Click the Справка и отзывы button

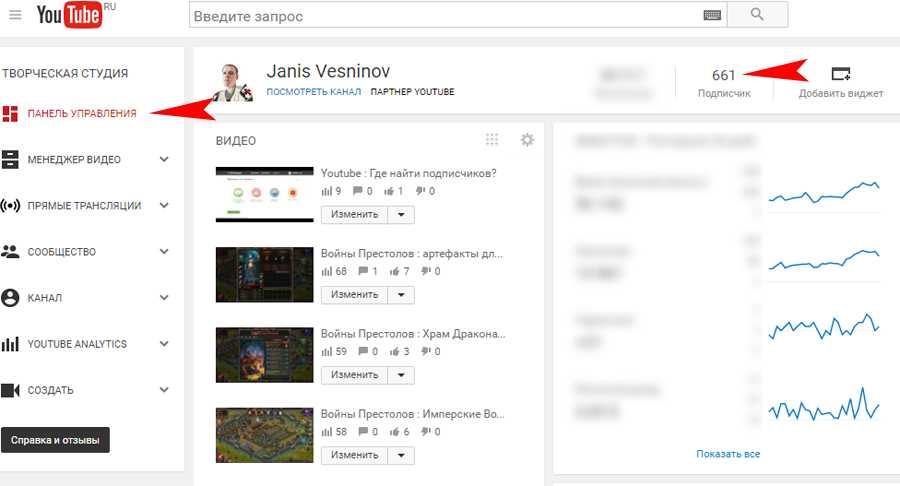tap(55, 440)
